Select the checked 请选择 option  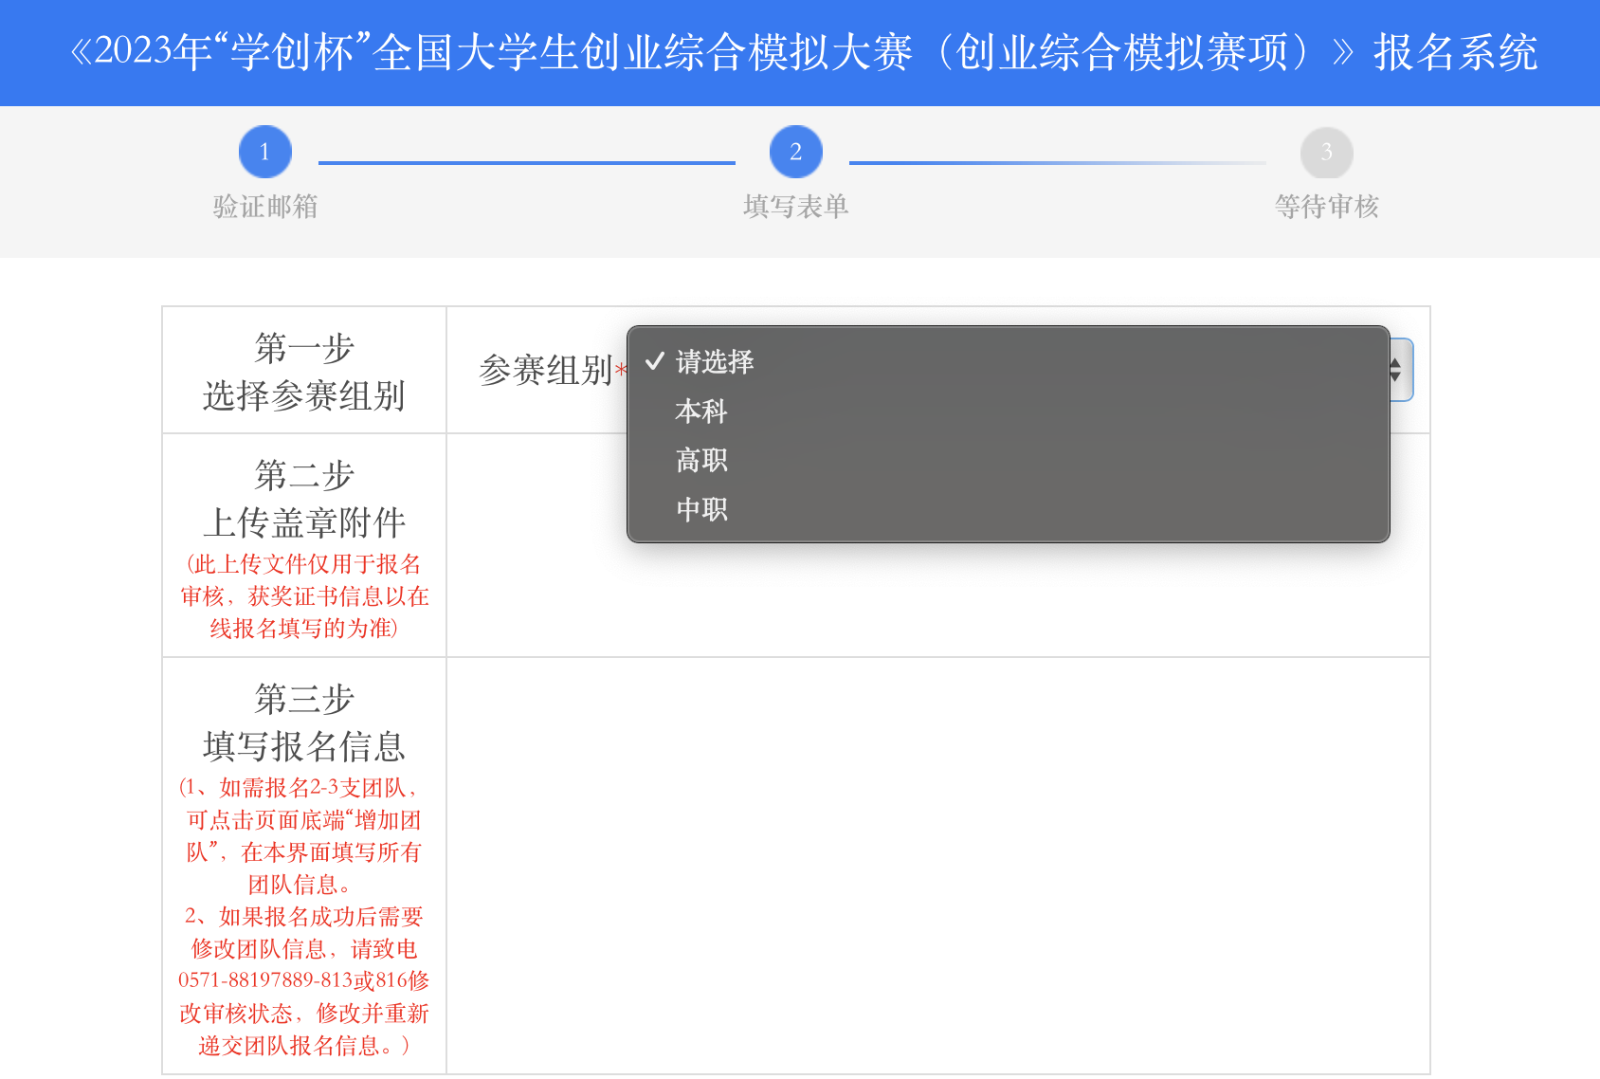[x=1008, y=362]
